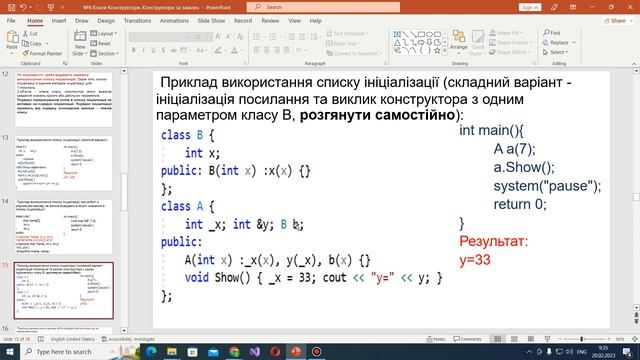Toggle Comments pane in status bar
Image resolution: width=640 pixels, height=360 pixels.
(x=468, y=339)
